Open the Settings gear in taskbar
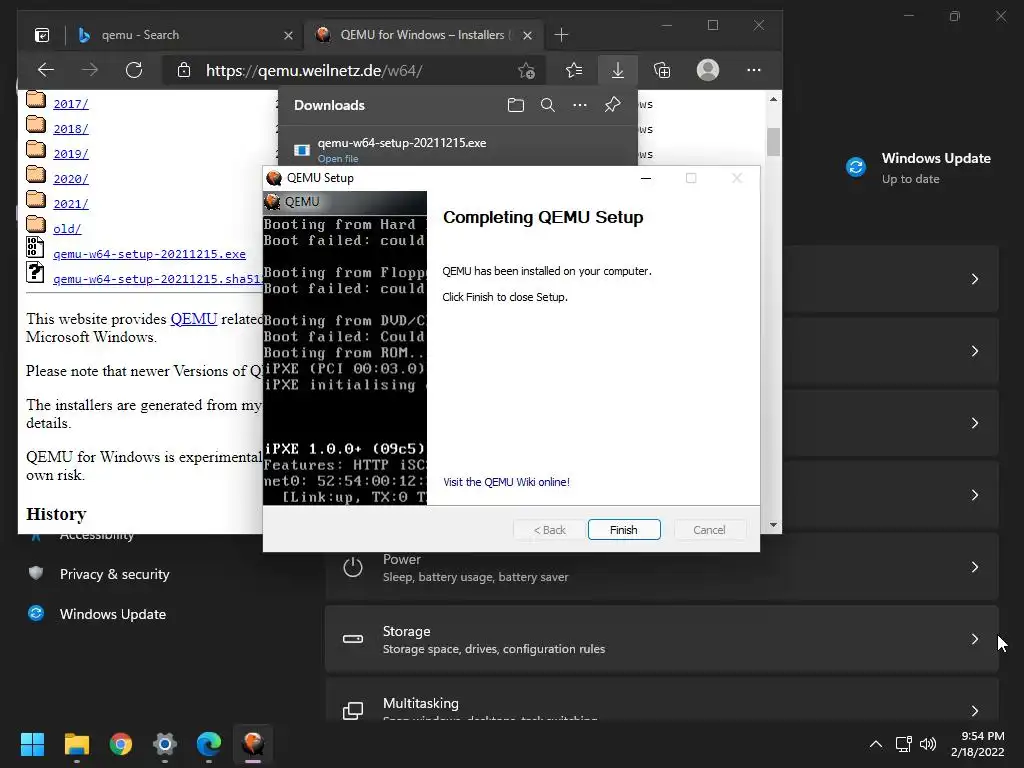Viewport: 1024px width, 768px height. [x=165, y=744]
